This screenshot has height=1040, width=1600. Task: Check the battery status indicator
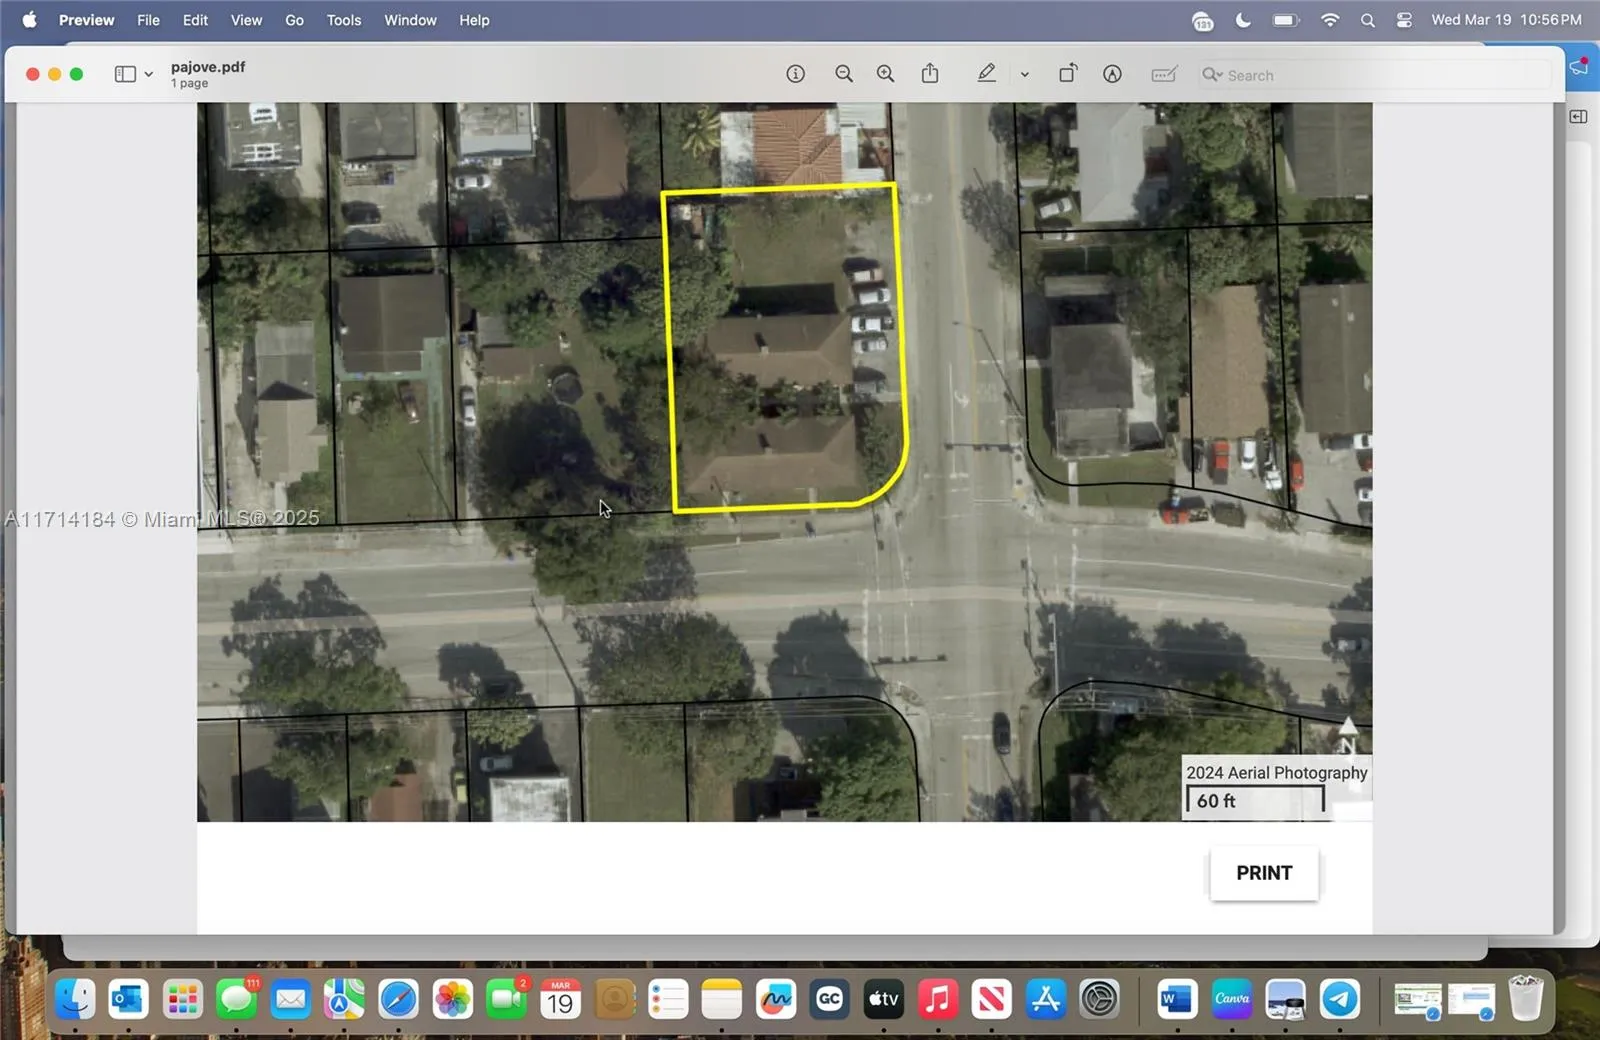click(1284, 19)
